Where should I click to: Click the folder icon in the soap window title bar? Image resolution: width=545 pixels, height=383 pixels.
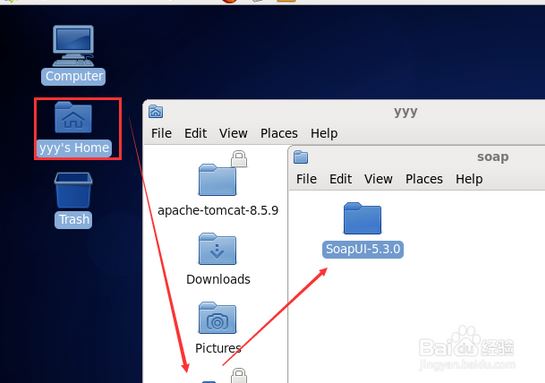click(x=301, y=157)
